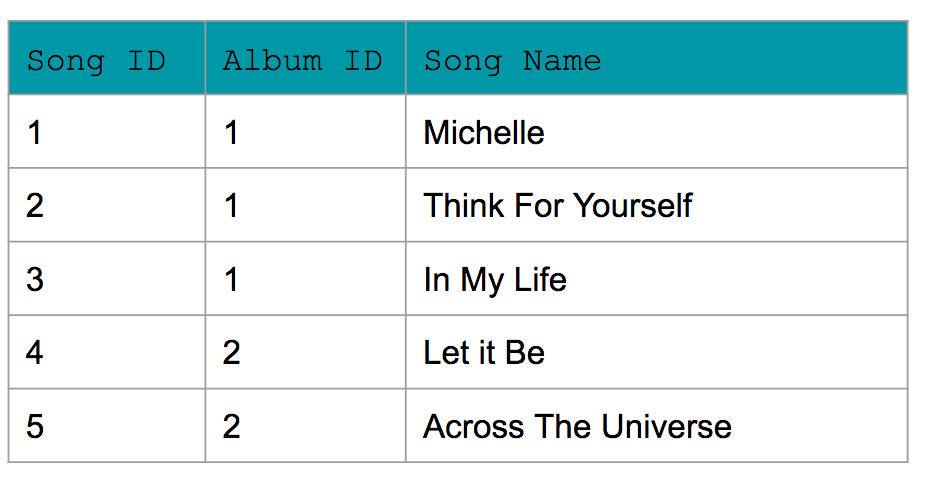Click the Song Name column header
This screenshot has width=938, height=488.
coord(512,61)
